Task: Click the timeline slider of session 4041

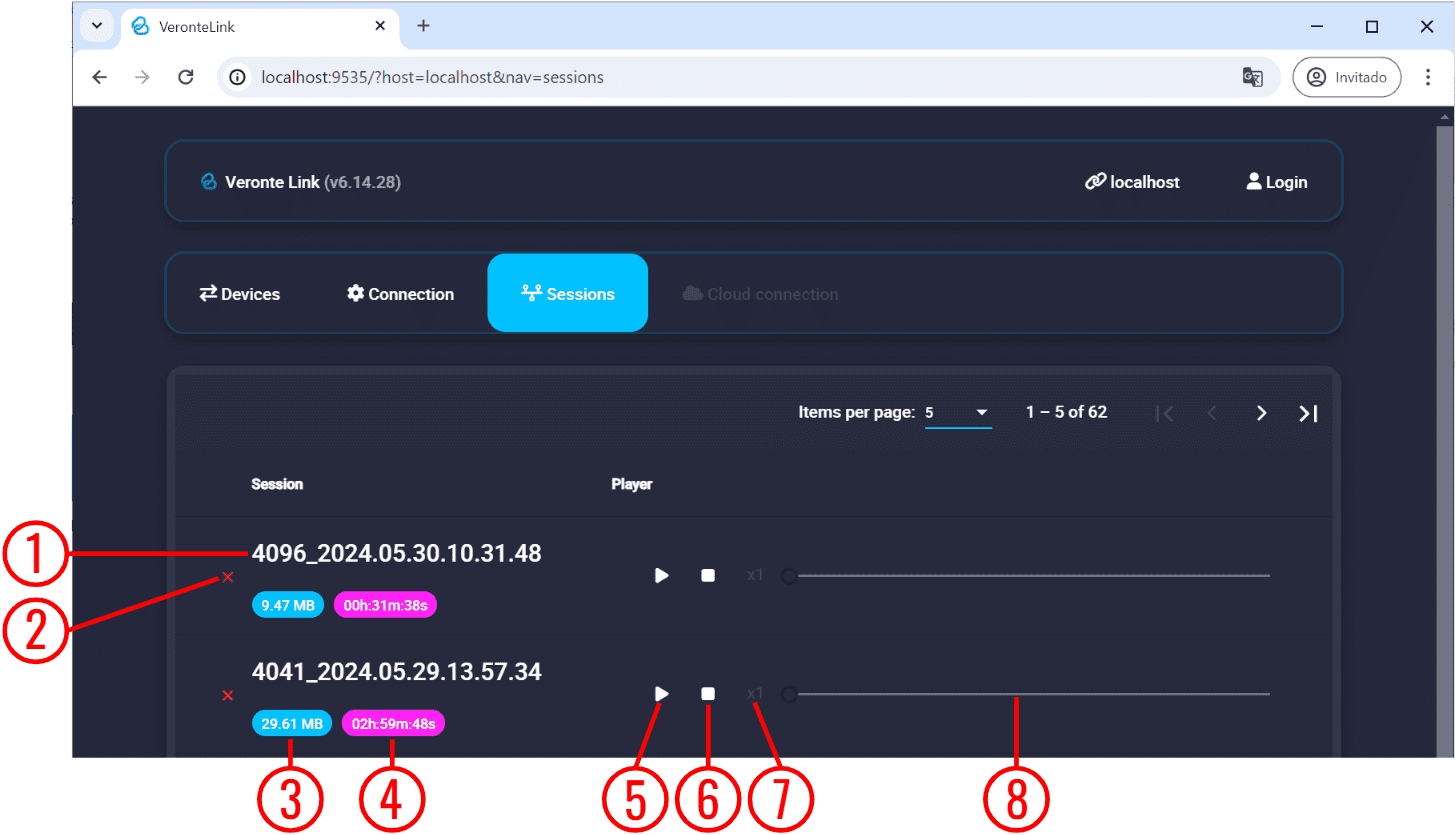Action: pos(1030,693)
